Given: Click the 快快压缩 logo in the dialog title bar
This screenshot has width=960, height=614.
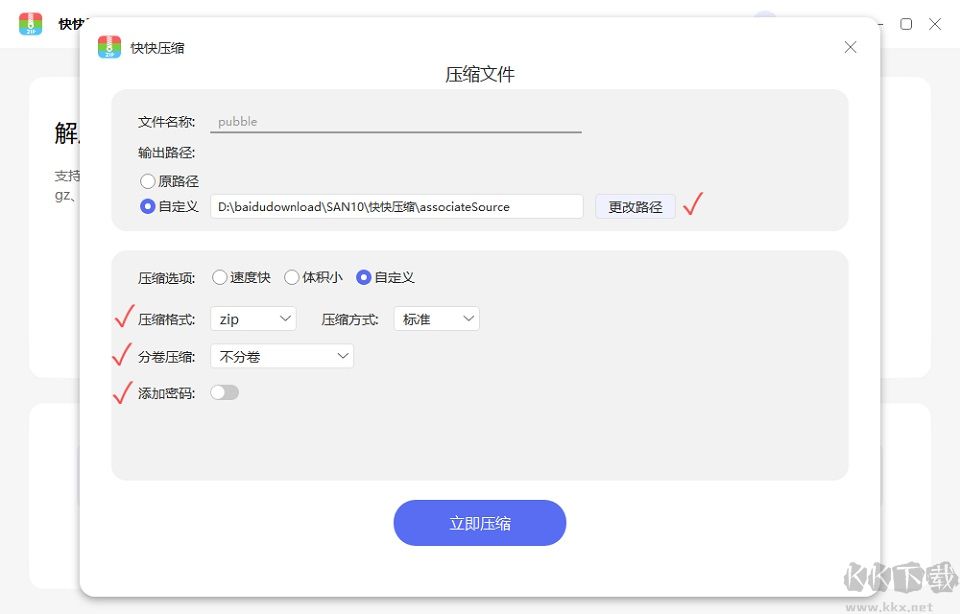Looking at the screenshot, I should coord(109,46).
